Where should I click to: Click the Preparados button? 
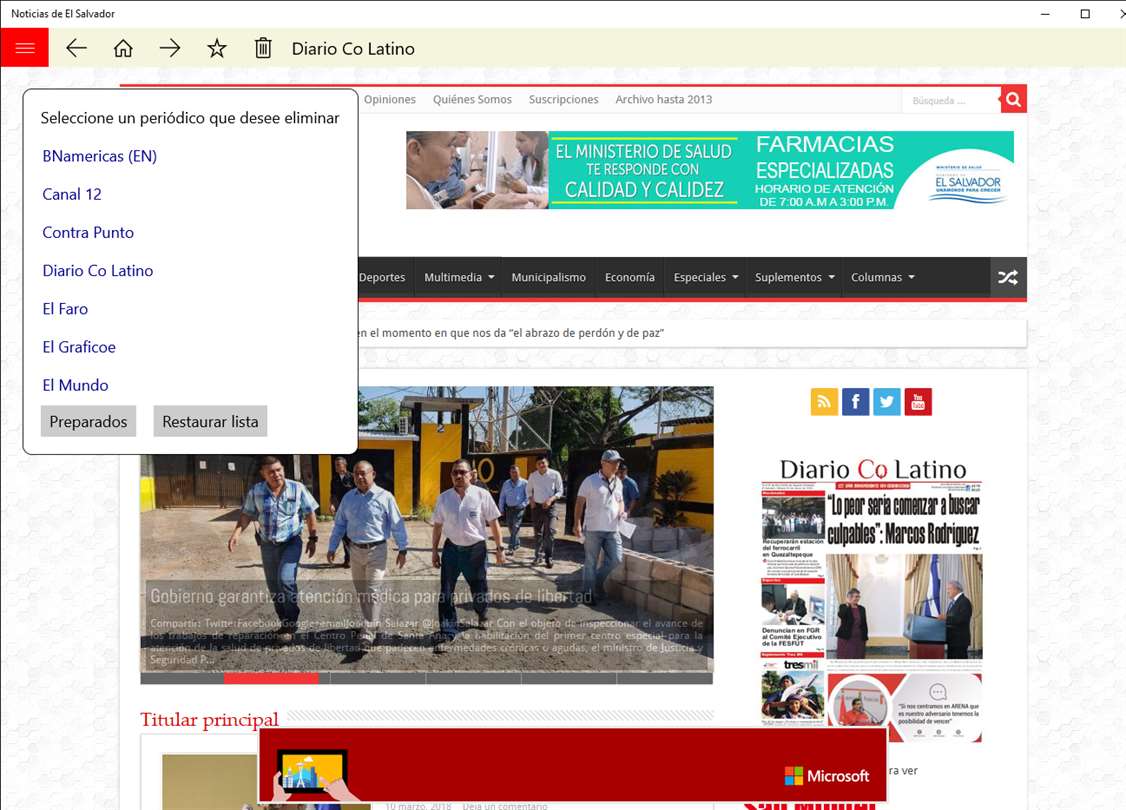88,422
